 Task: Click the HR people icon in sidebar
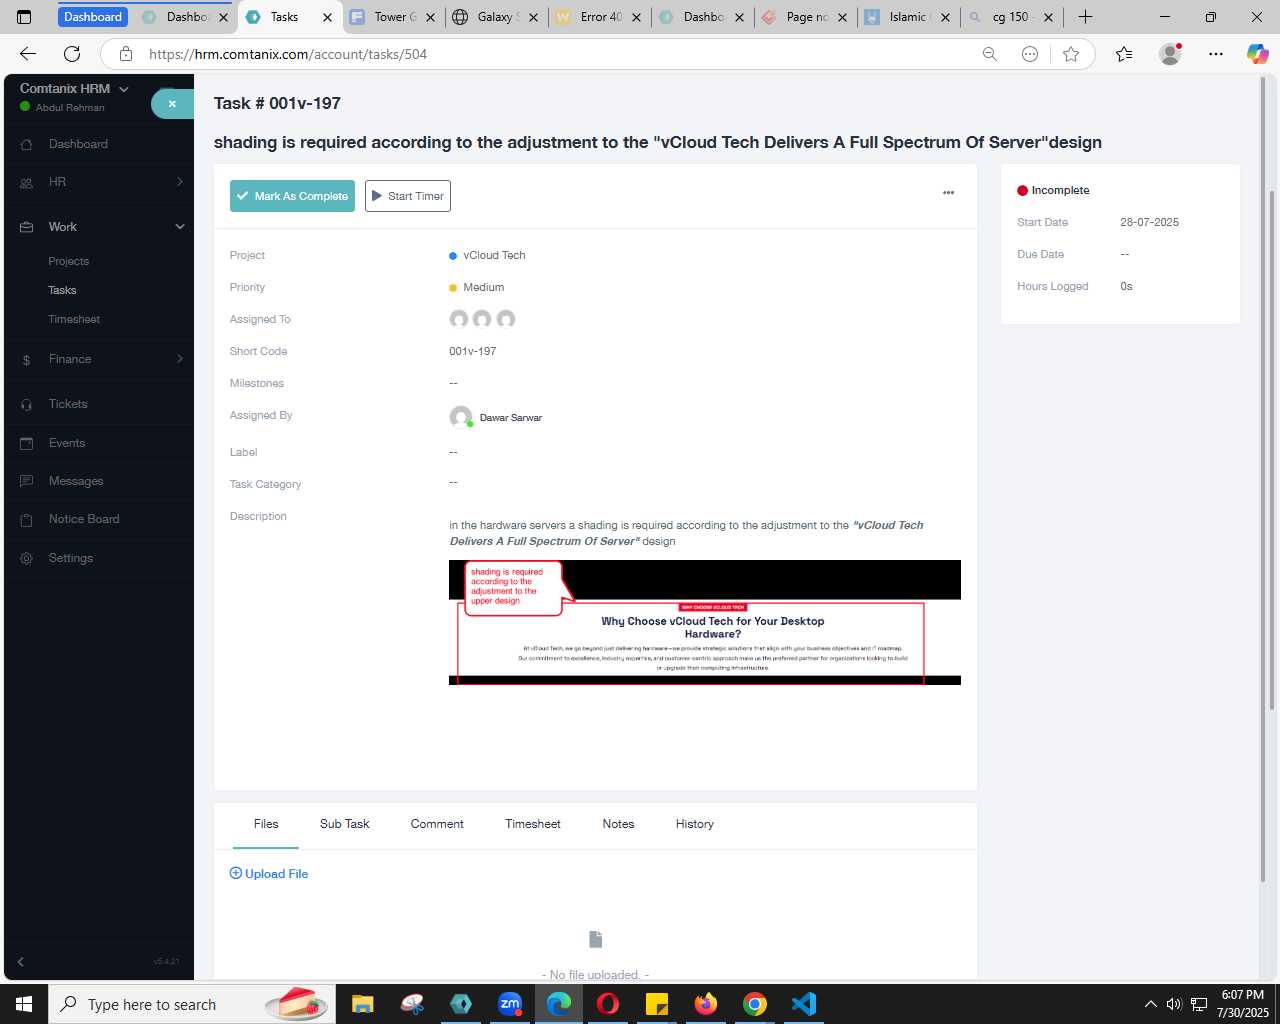(x=27, y=183)
